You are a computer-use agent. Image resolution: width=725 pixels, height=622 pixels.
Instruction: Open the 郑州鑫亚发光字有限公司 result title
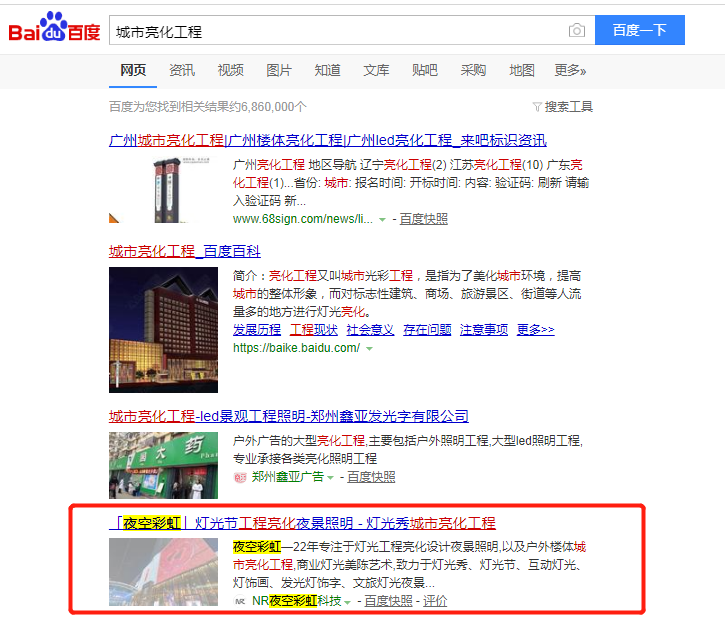click(x=289, y=416)
